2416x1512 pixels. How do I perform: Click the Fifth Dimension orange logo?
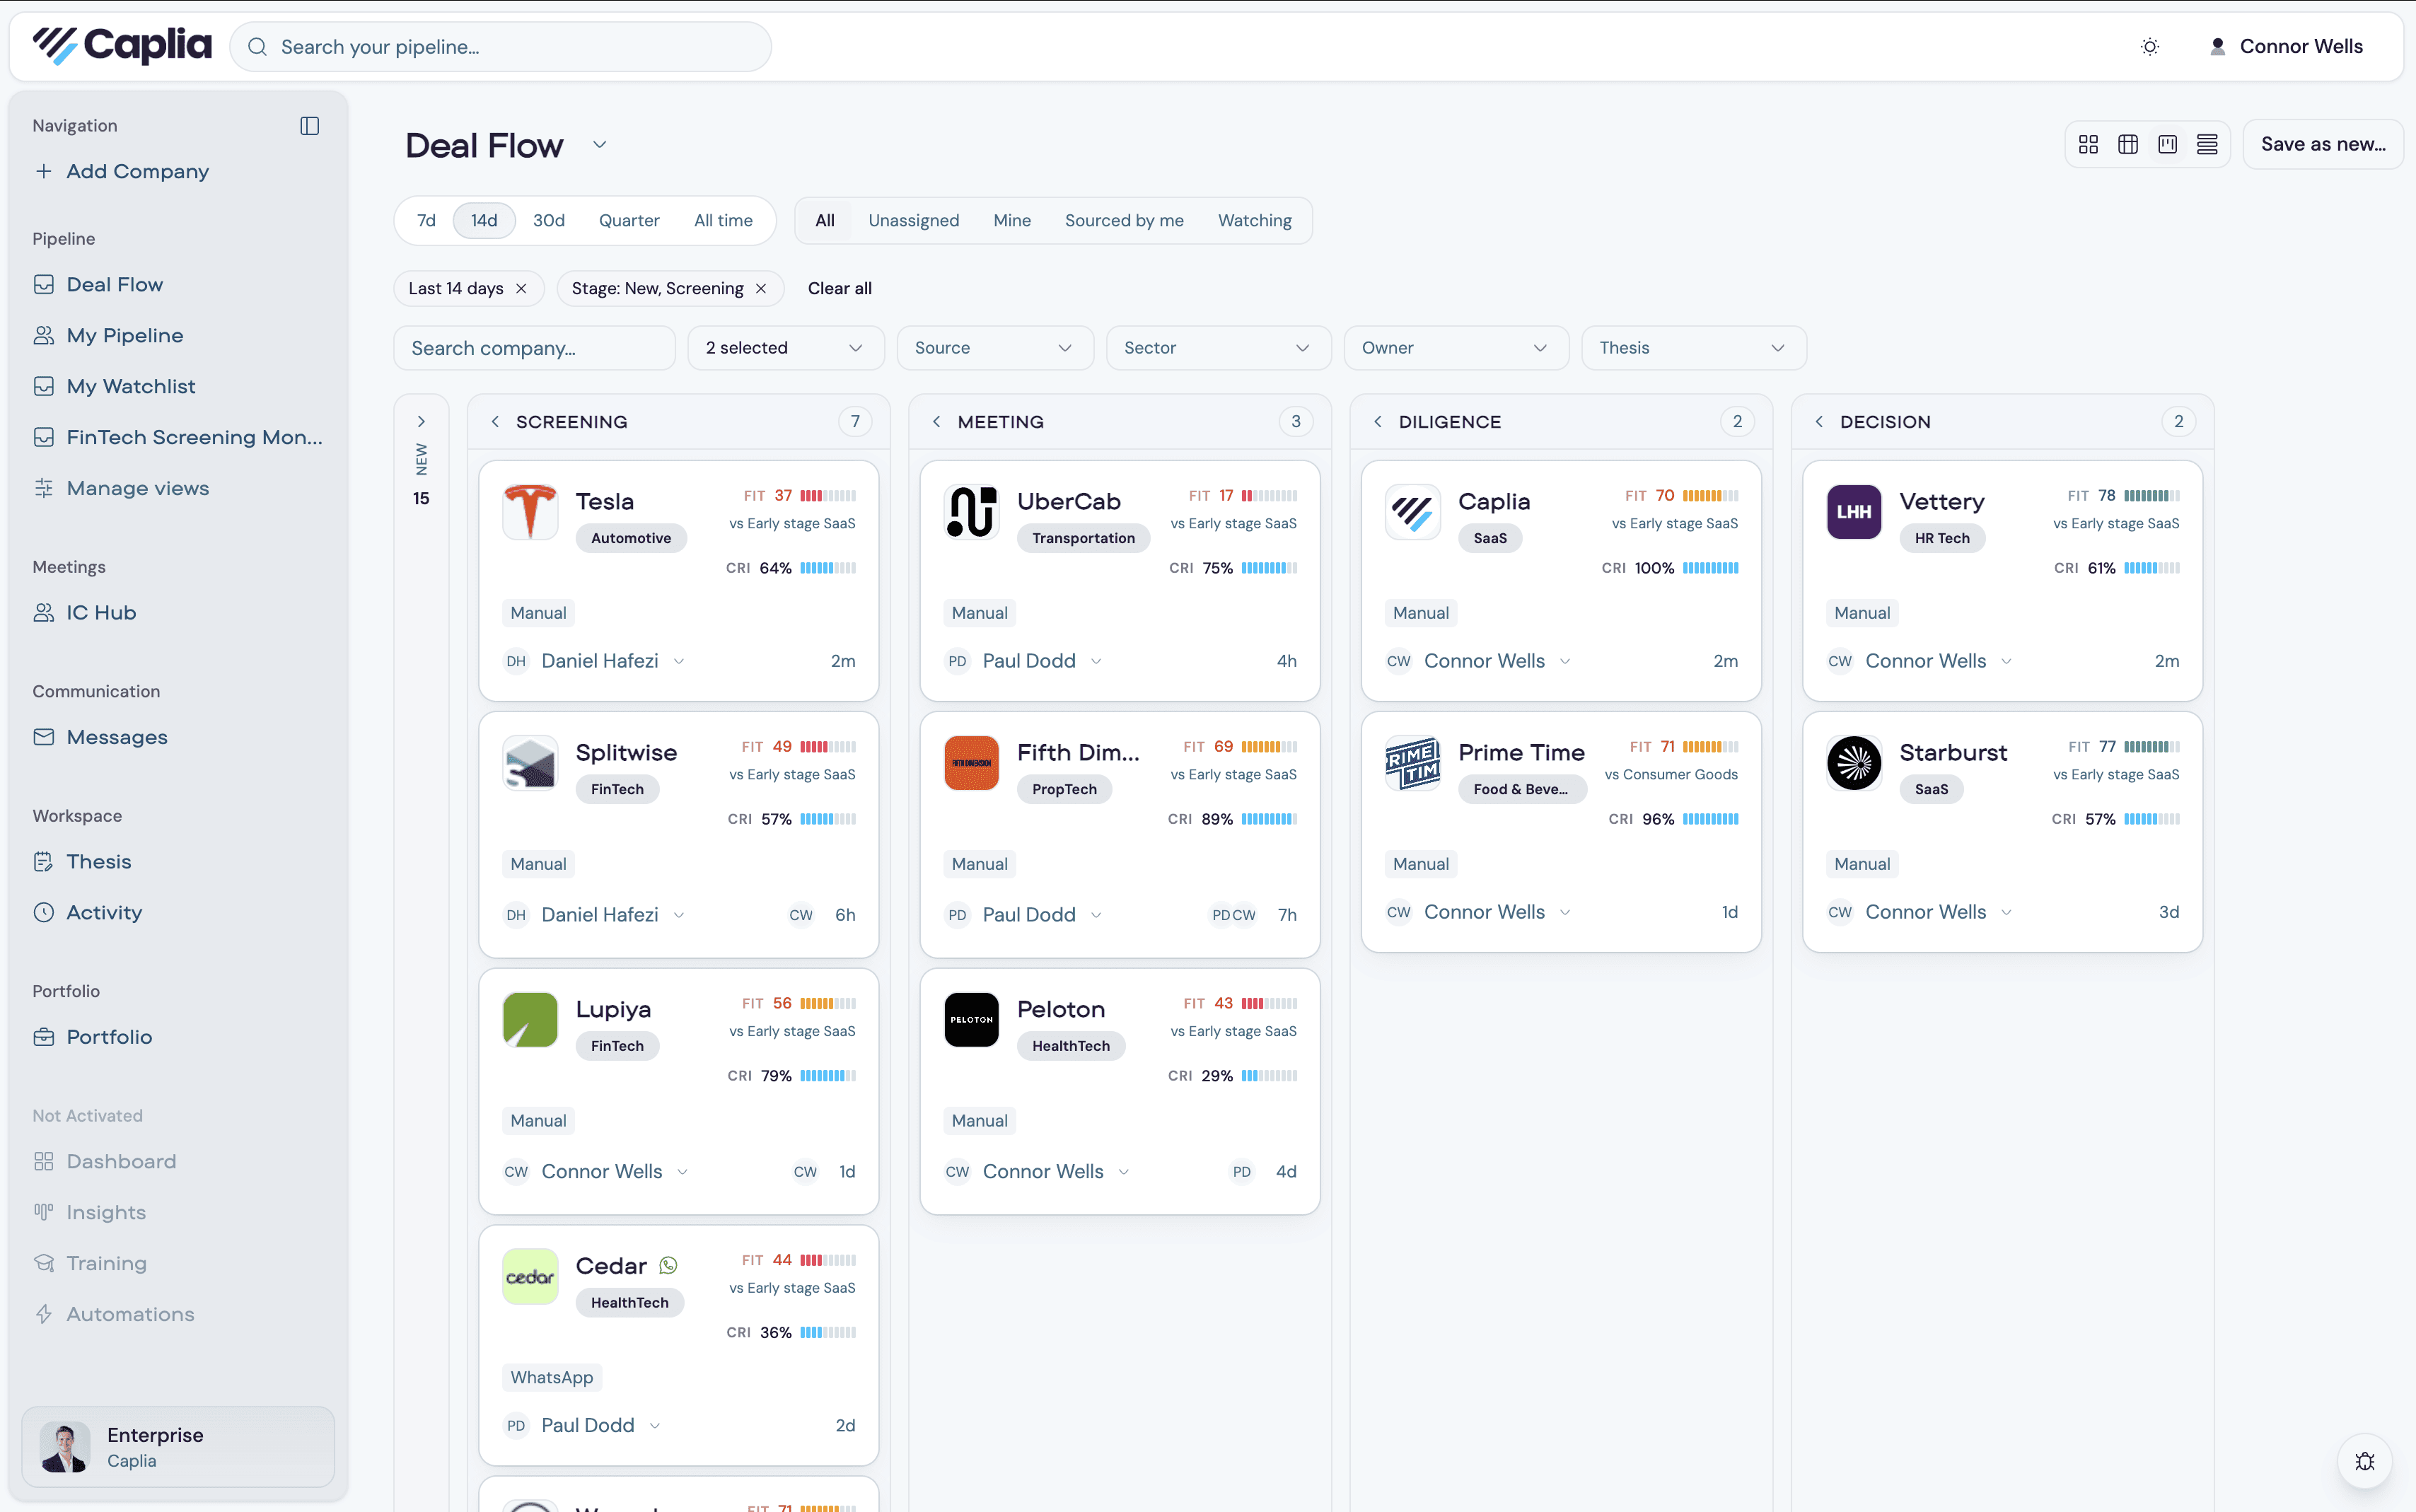pos(971,763)
